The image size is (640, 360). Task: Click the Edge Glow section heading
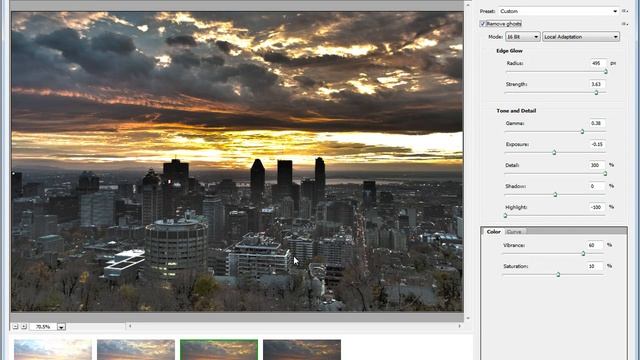pos(509,51)
